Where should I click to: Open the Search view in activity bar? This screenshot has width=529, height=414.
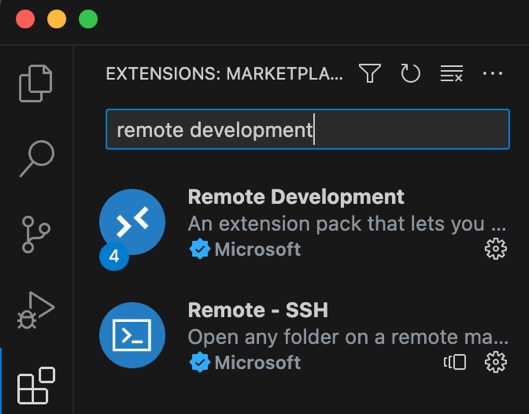pos(37,159)
